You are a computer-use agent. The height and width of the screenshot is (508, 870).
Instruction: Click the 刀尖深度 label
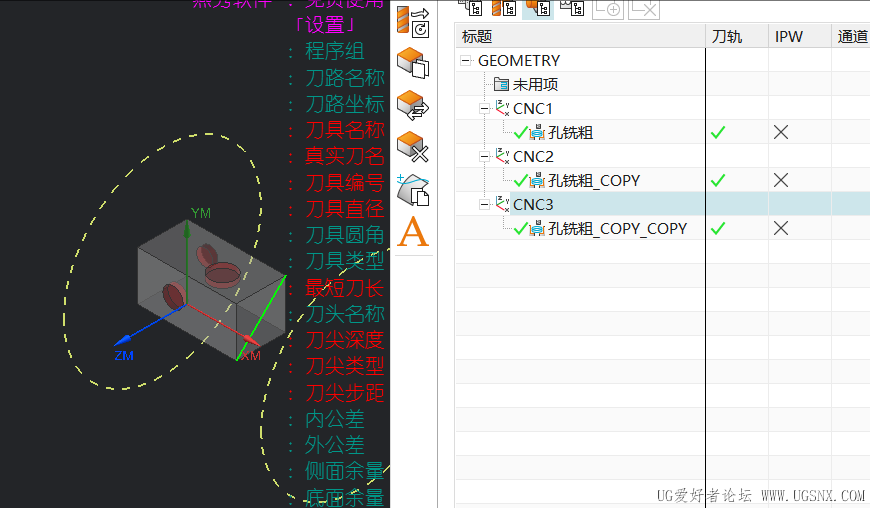pos(345,340)
